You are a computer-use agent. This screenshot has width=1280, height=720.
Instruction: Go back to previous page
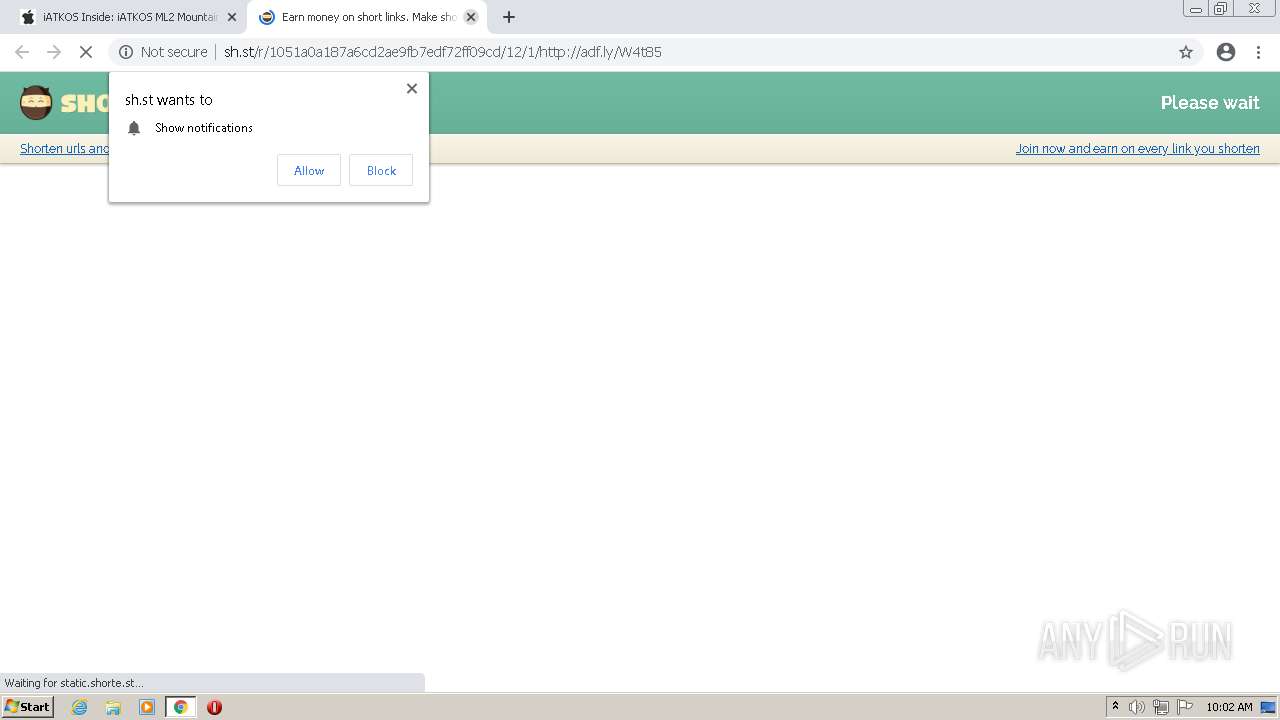pyautogui.click(x=22, y=52)
